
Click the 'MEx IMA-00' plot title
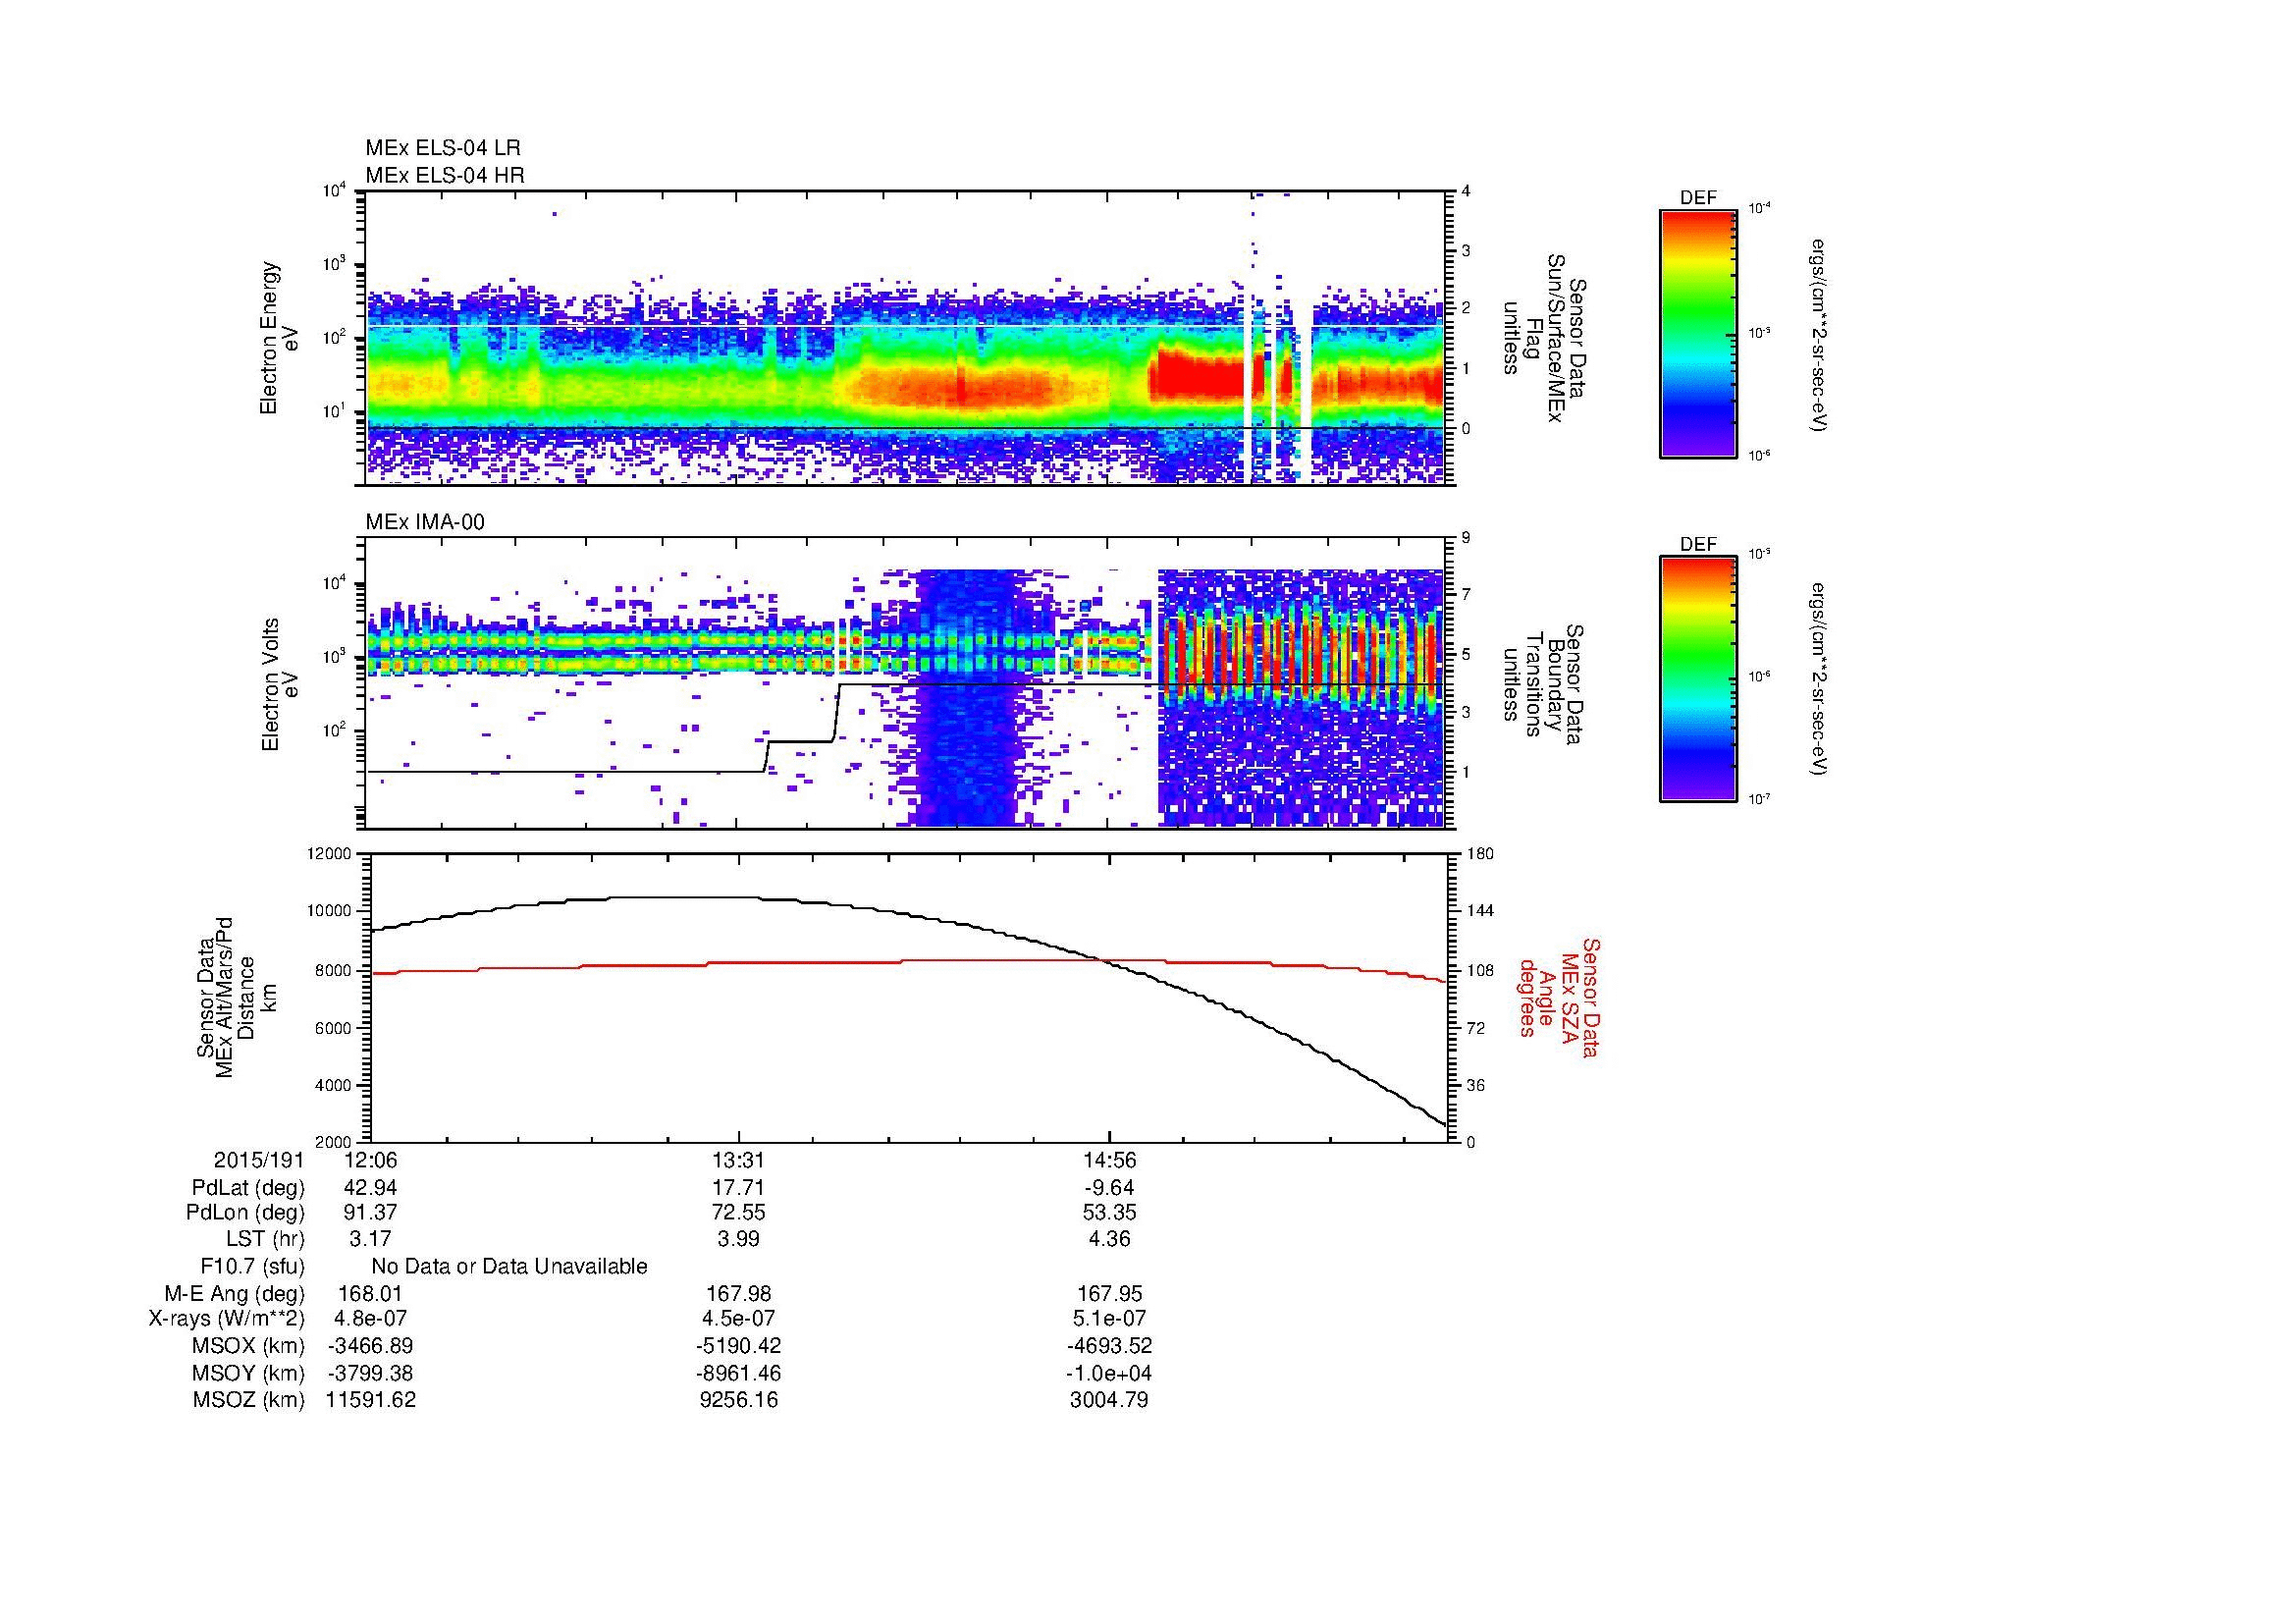tap(425, 522)
